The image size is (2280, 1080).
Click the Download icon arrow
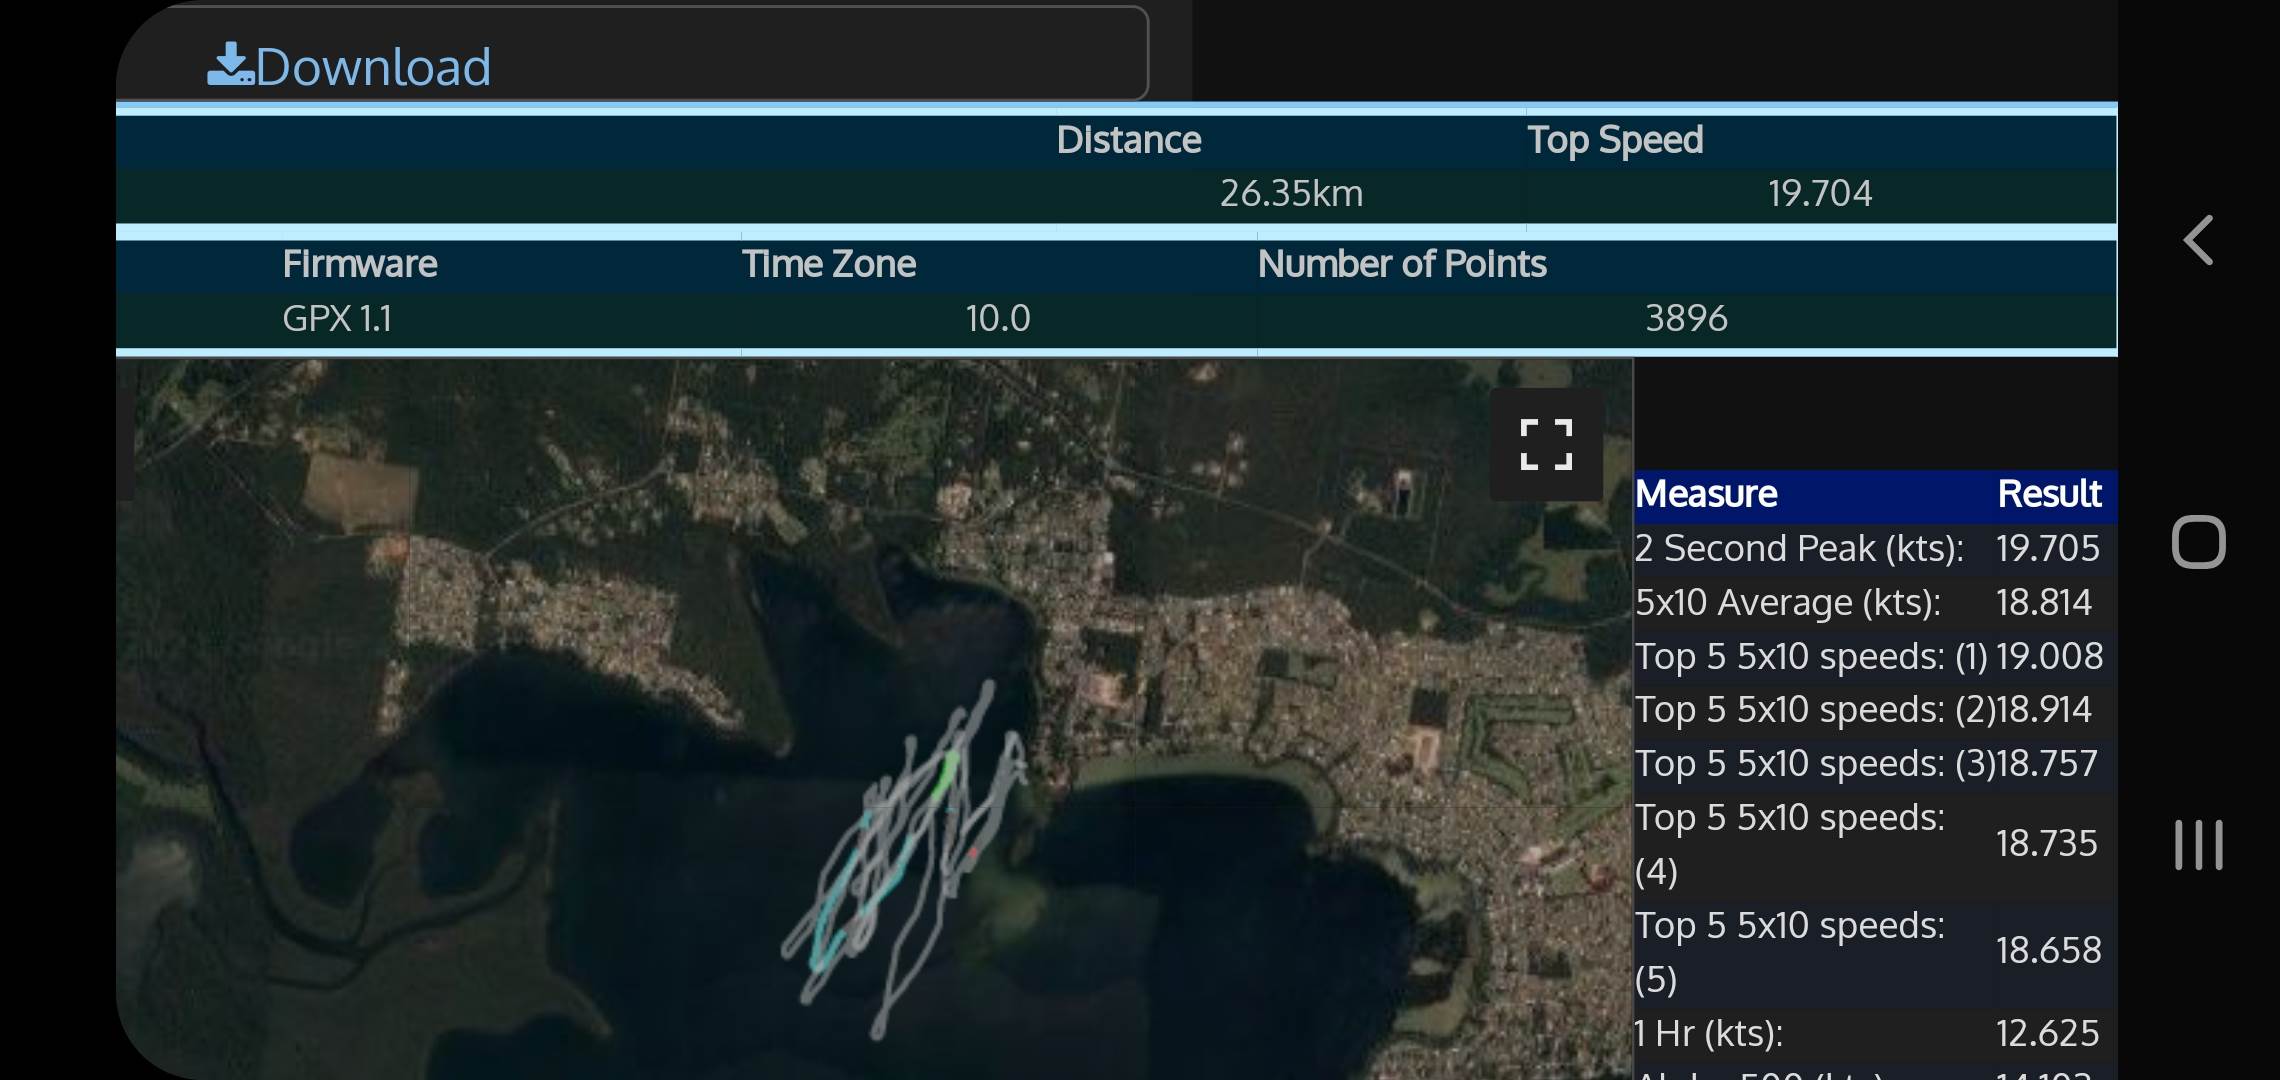point(230,64)
